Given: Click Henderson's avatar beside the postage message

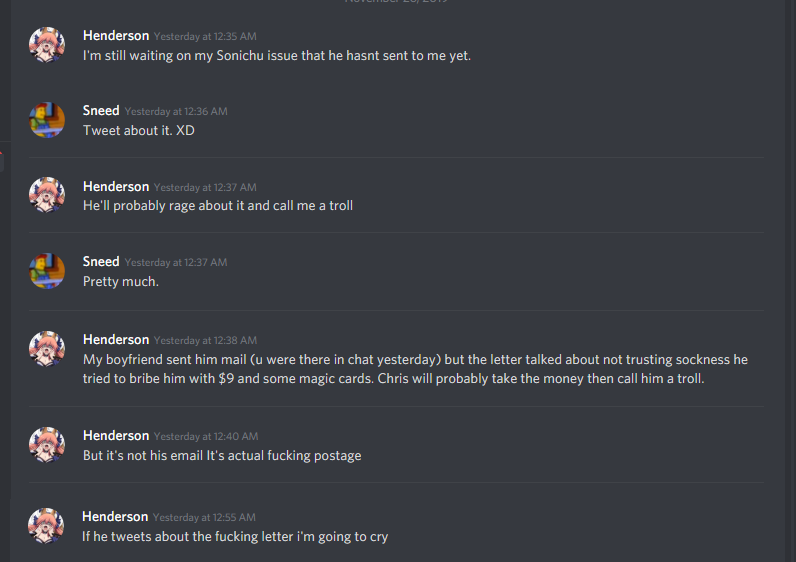Looking at the screenshot, I should pyautogui.click(x=47, y=445).
